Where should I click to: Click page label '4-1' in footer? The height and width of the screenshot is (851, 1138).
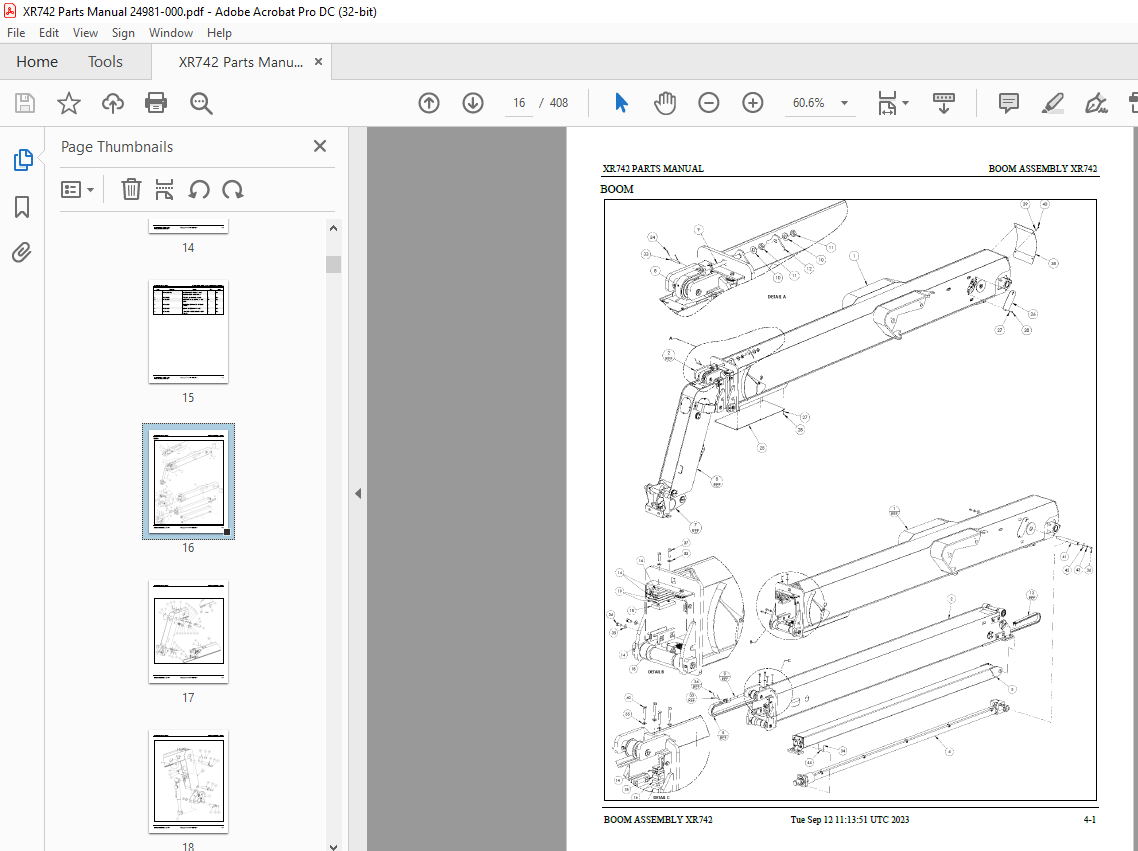point(1089,819)
